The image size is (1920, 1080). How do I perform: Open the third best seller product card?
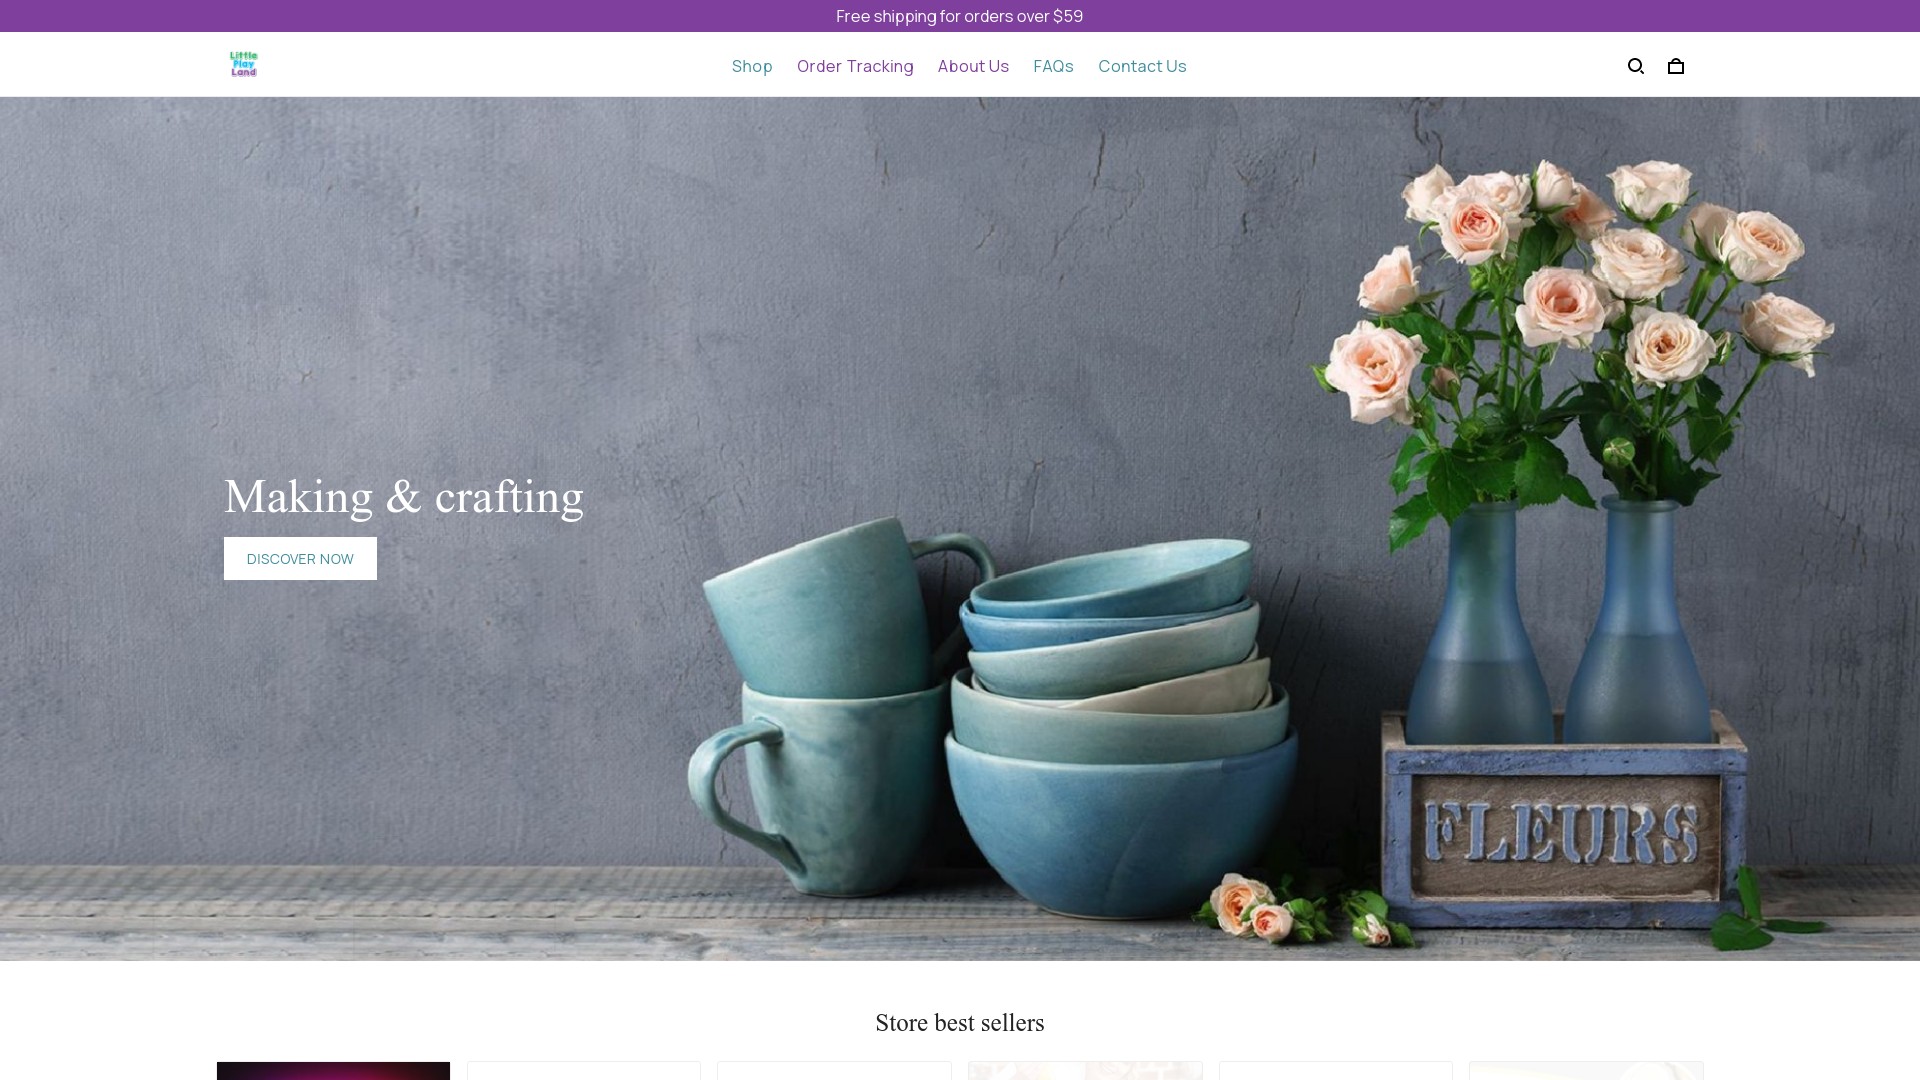coord(834,1071)
